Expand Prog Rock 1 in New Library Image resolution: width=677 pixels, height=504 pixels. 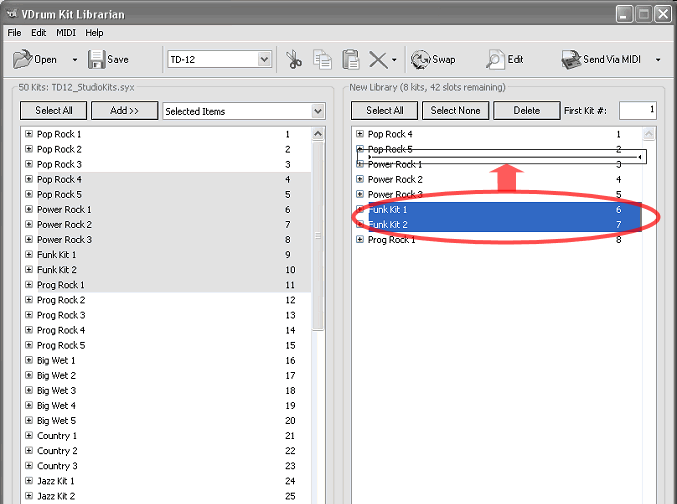360,240
